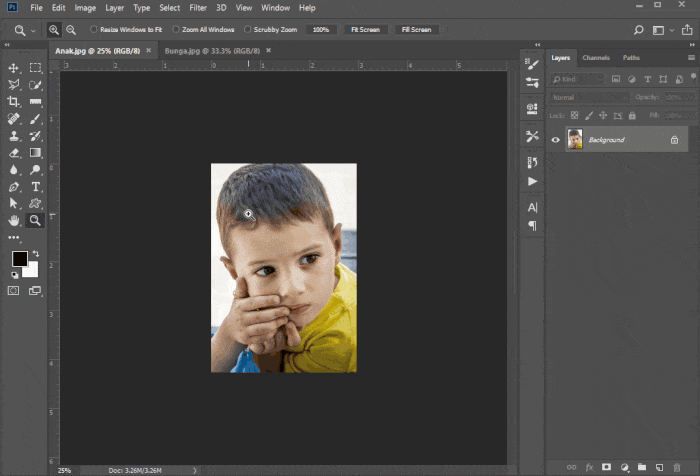Select the Hand tool
The height and width of the screenshot is (476, 700).
13,220
